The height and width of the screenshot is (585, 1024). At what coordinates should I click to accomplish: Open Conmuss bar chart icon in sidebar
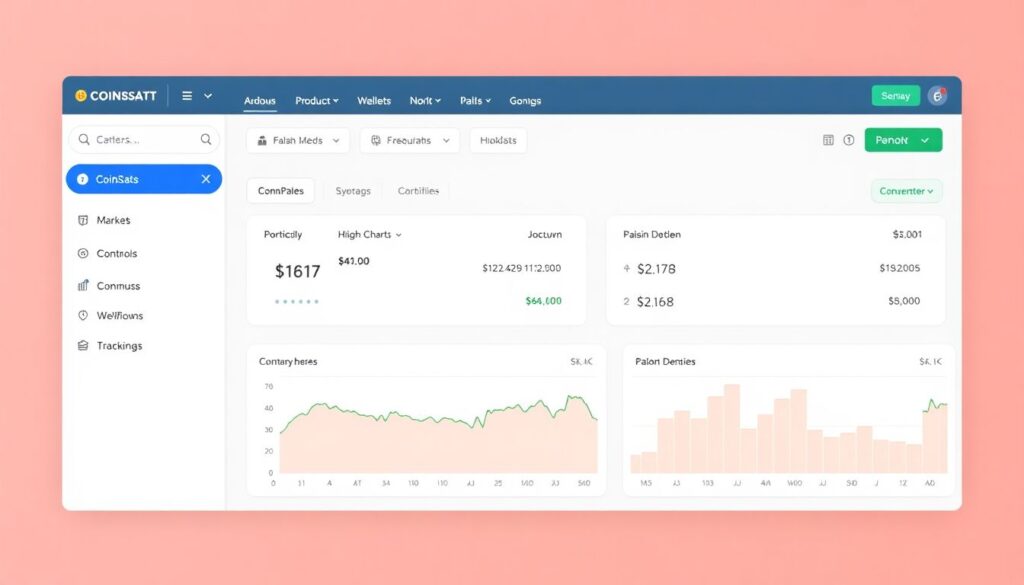tap(82, 286)
